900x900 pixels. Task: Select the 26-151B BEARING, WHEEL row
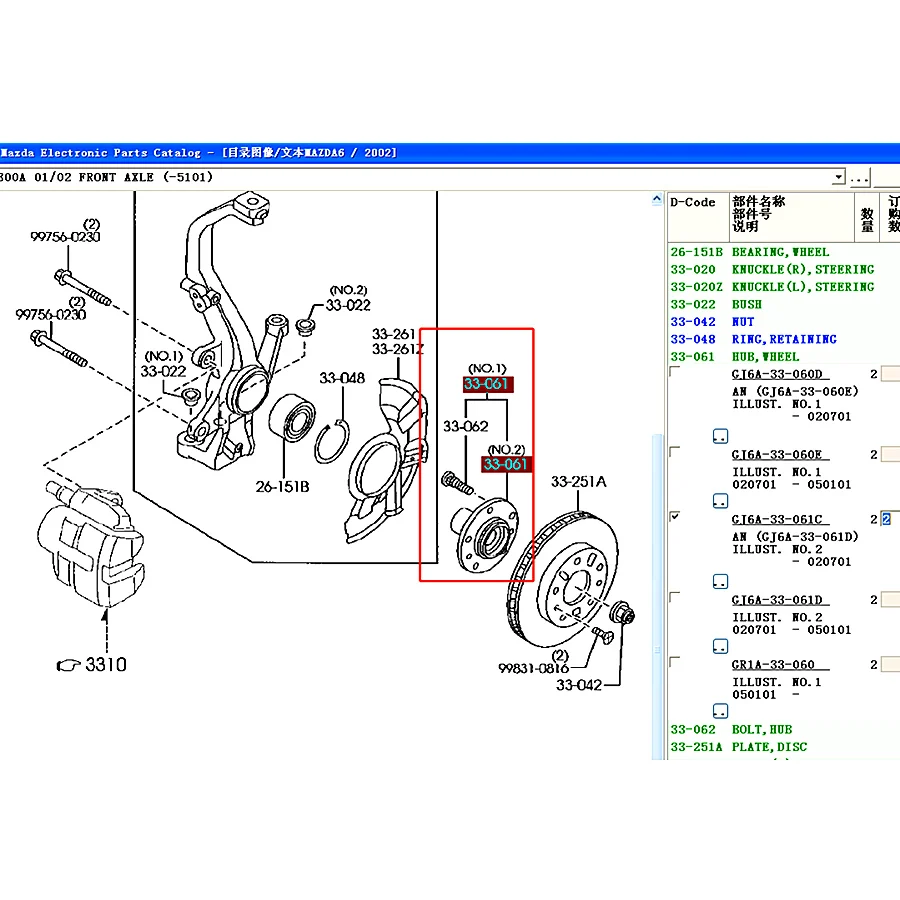pos(783,252)
